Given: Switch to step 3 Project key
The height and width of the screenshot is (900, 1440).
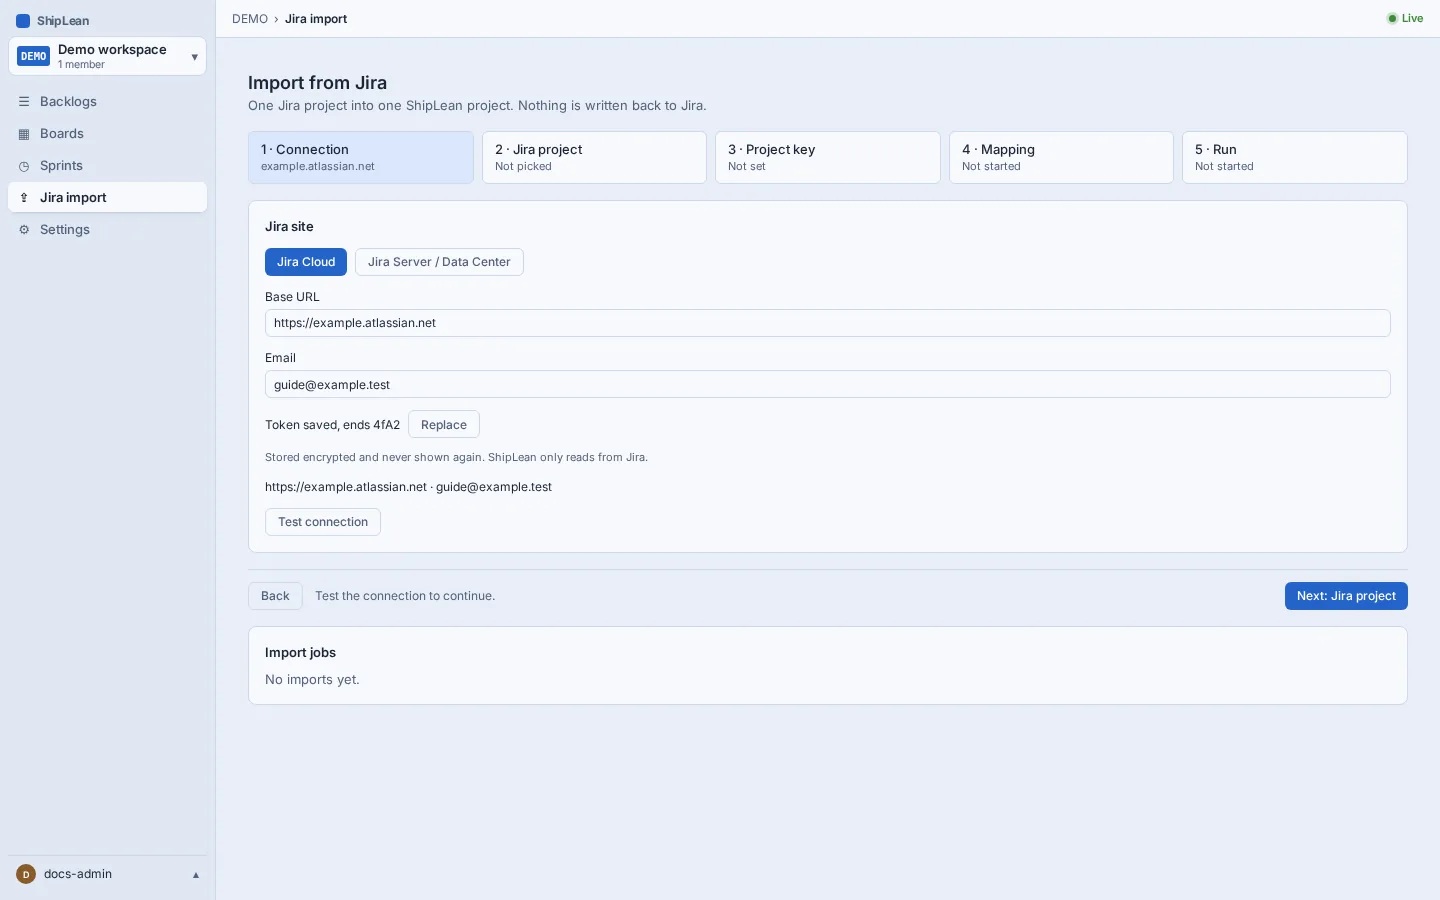Looking at the screenshot, I should click(x=828, y=157).
